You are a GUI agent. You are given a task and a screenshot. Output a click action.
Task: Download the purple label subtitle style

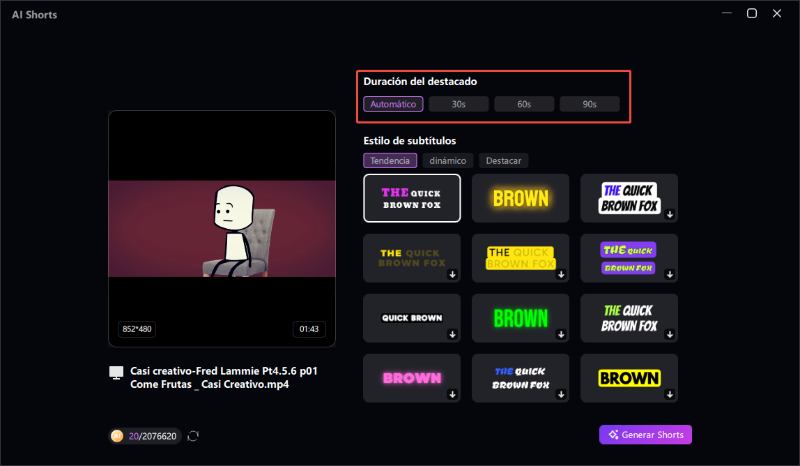pyautogui.click(x=670, y=274)
